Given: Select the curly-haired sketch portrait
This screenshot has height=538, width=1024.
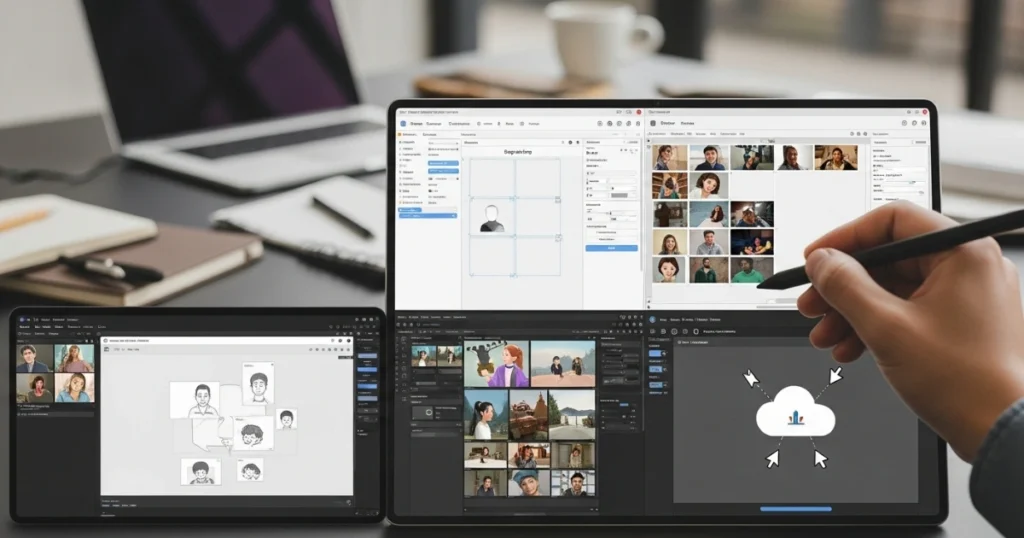Looking at the screenshot, I should point(252,434).
